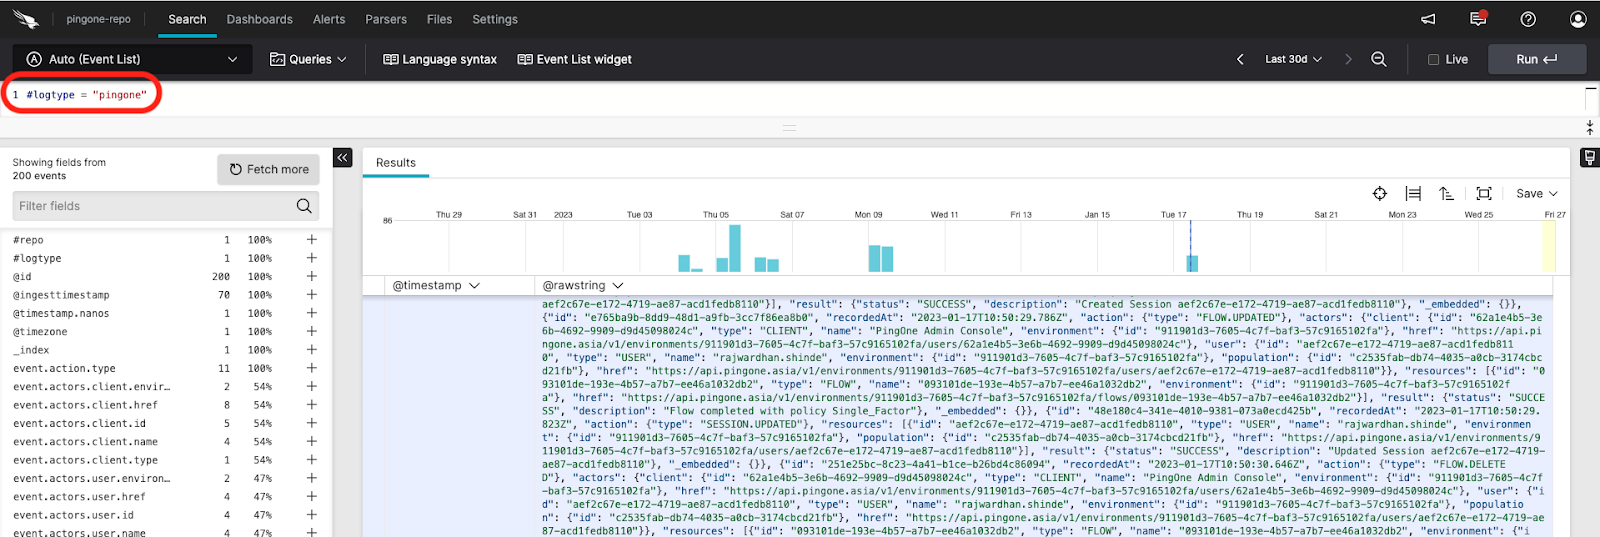Viewport: 1600px width, 537px height.
Task: Run the query with Run button
Action: tap(1536, 59)
